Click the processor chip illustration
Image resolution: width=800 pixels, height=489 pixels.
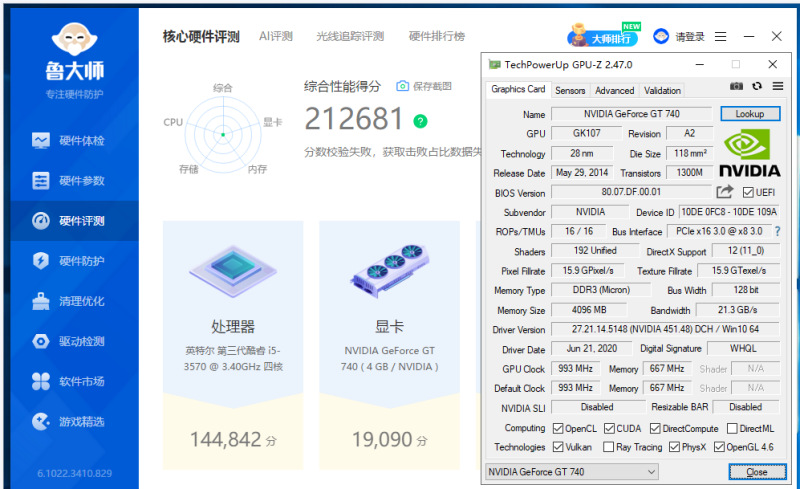(x=233, y=271)
